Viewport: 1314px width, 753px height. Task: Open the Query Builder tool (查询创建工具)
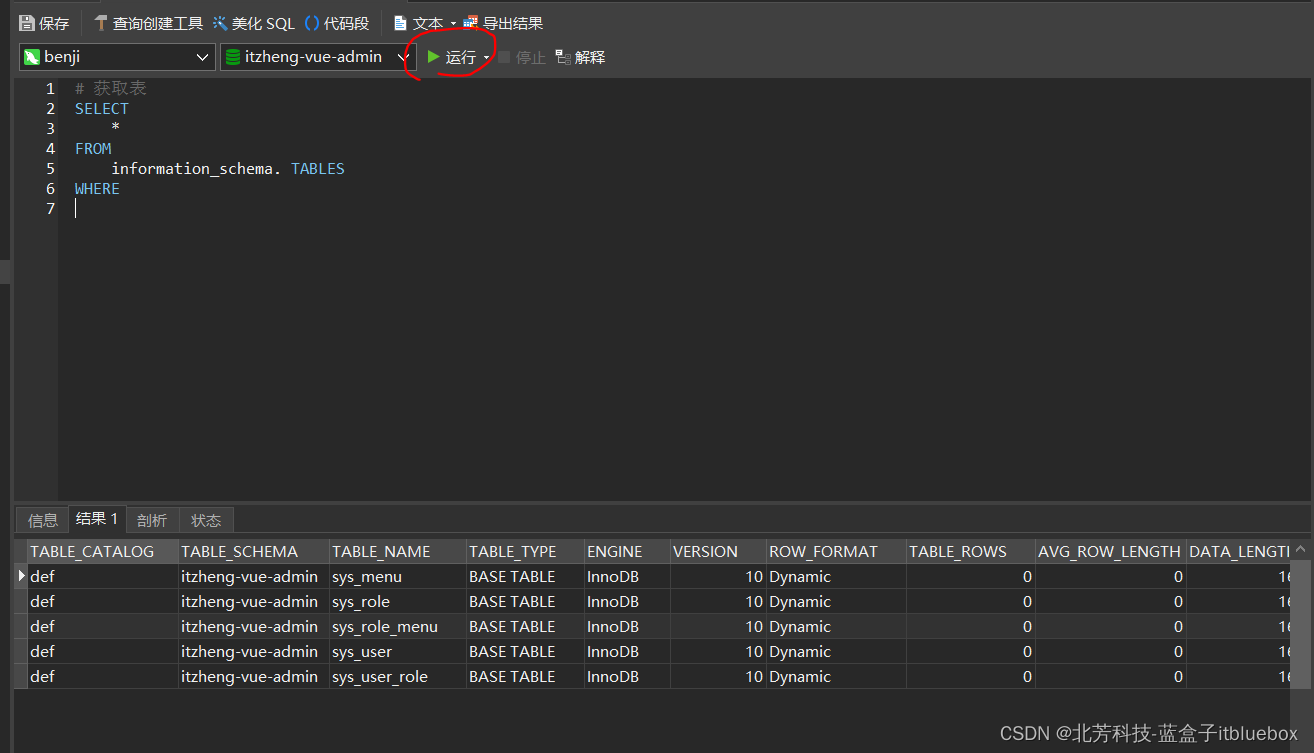point(148,23)
